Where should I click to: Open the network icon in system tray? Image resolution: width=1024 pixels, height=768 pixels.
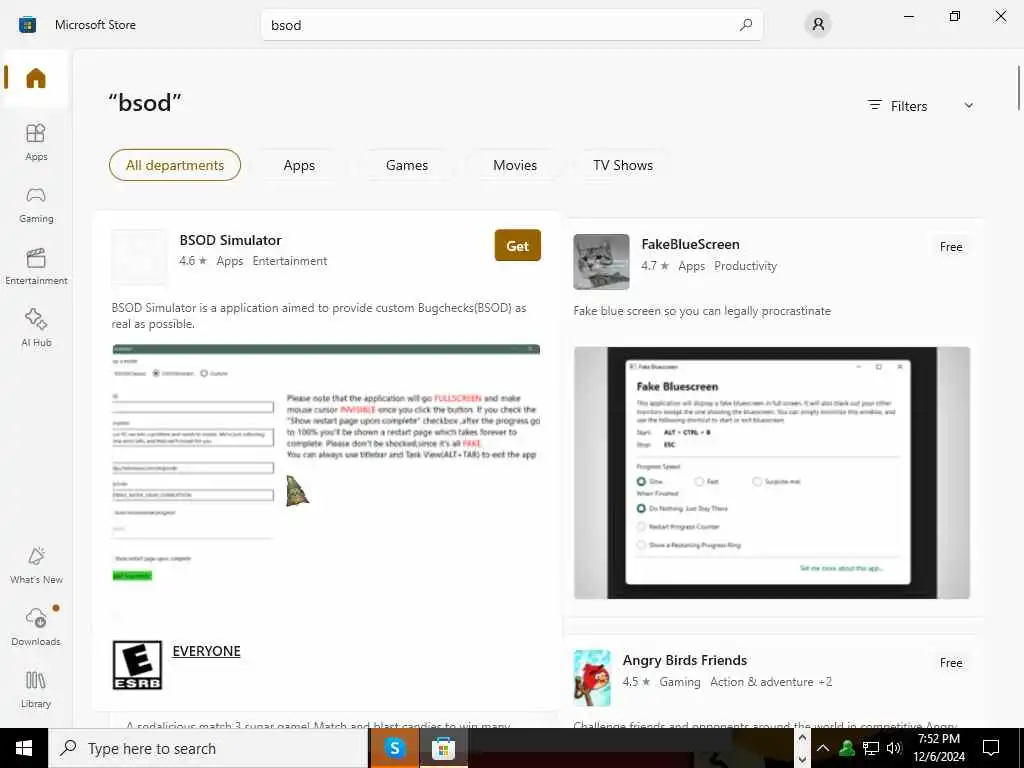pyautogui.click(x=871, y=748)
